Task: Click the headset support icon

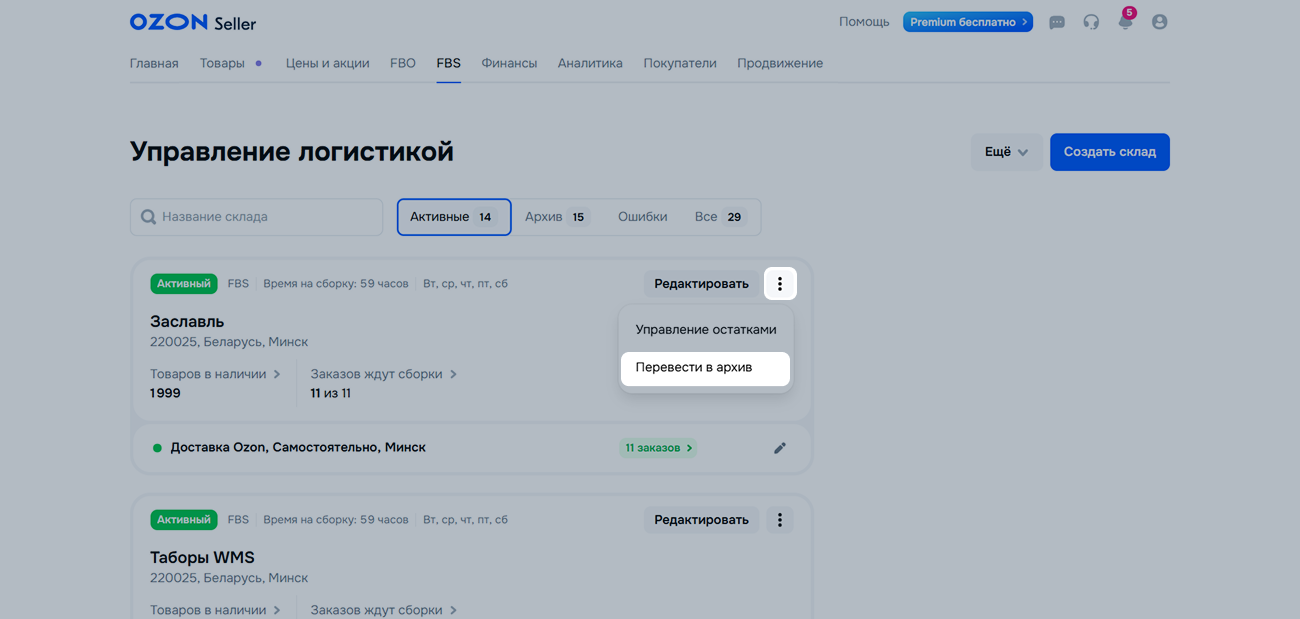Action: 1091,22
